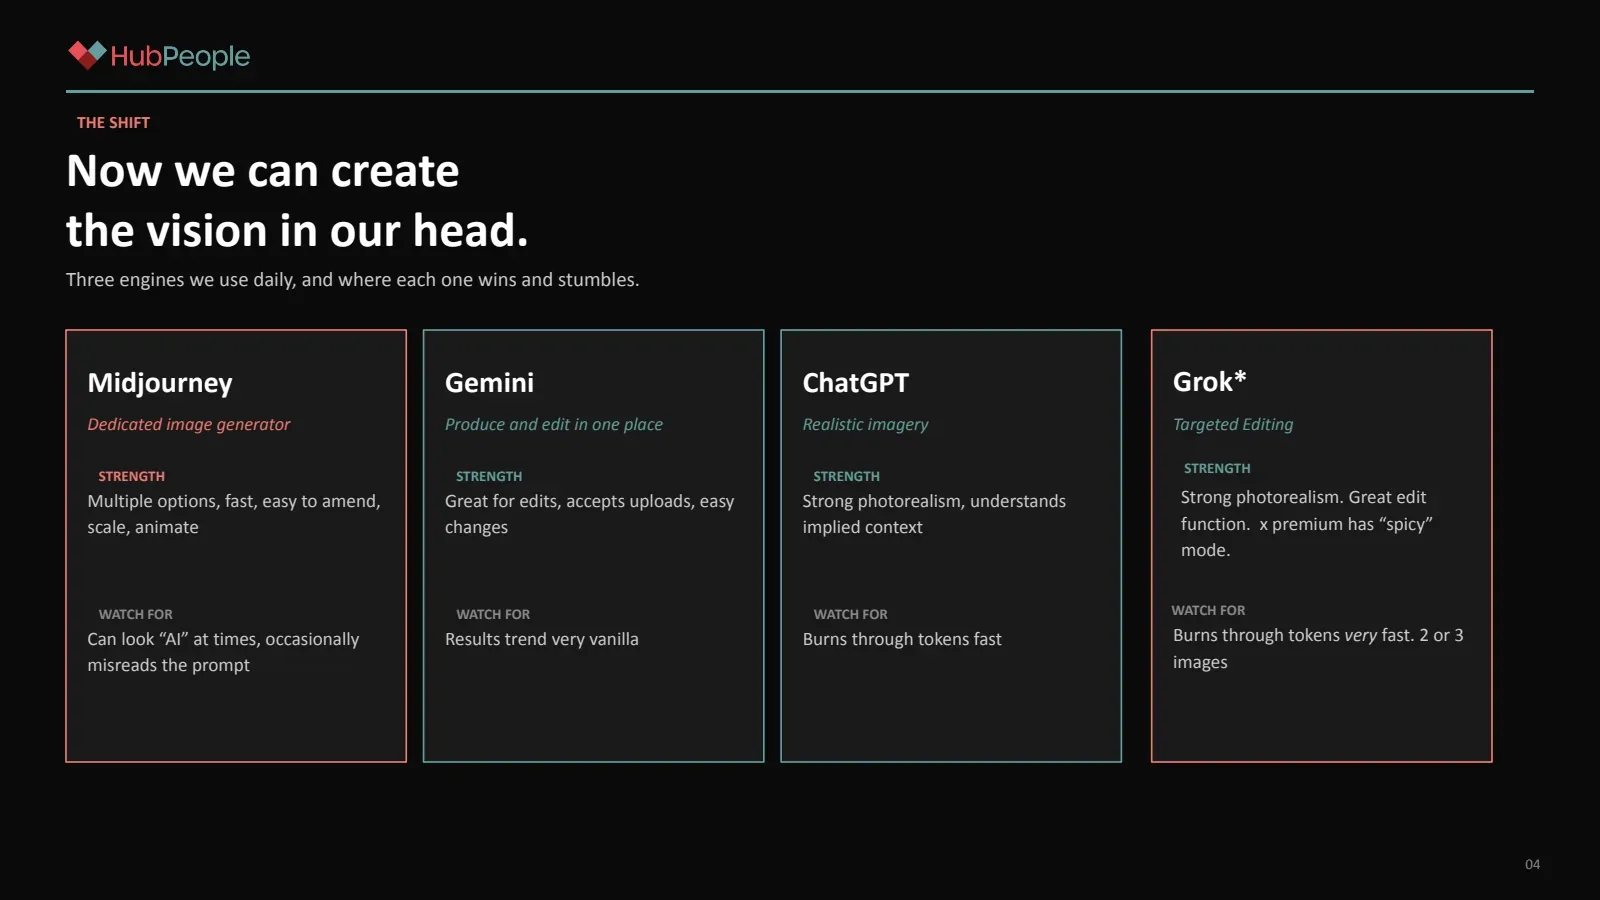Select 'Strong photorealism, understands implied context' text

click(934, 514)
